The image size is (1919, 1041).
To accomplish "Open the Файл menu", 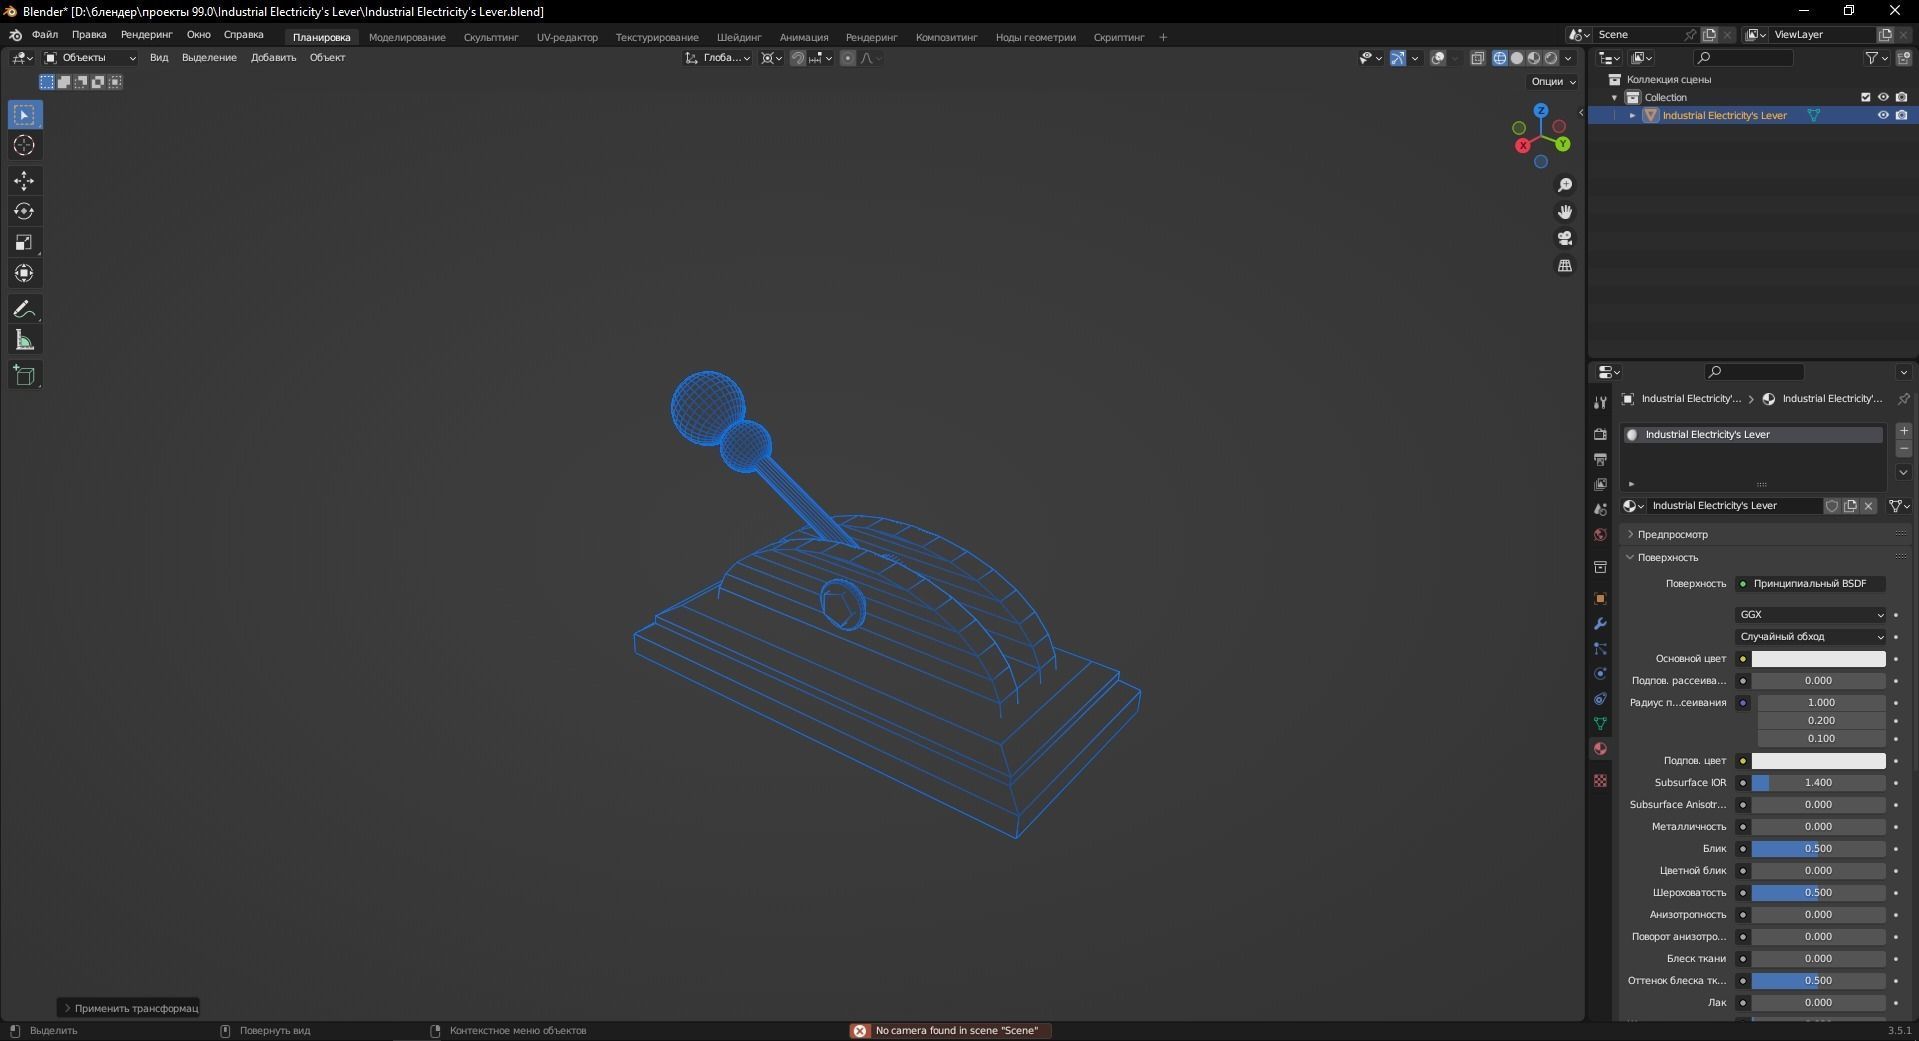I will coord(45,35).
